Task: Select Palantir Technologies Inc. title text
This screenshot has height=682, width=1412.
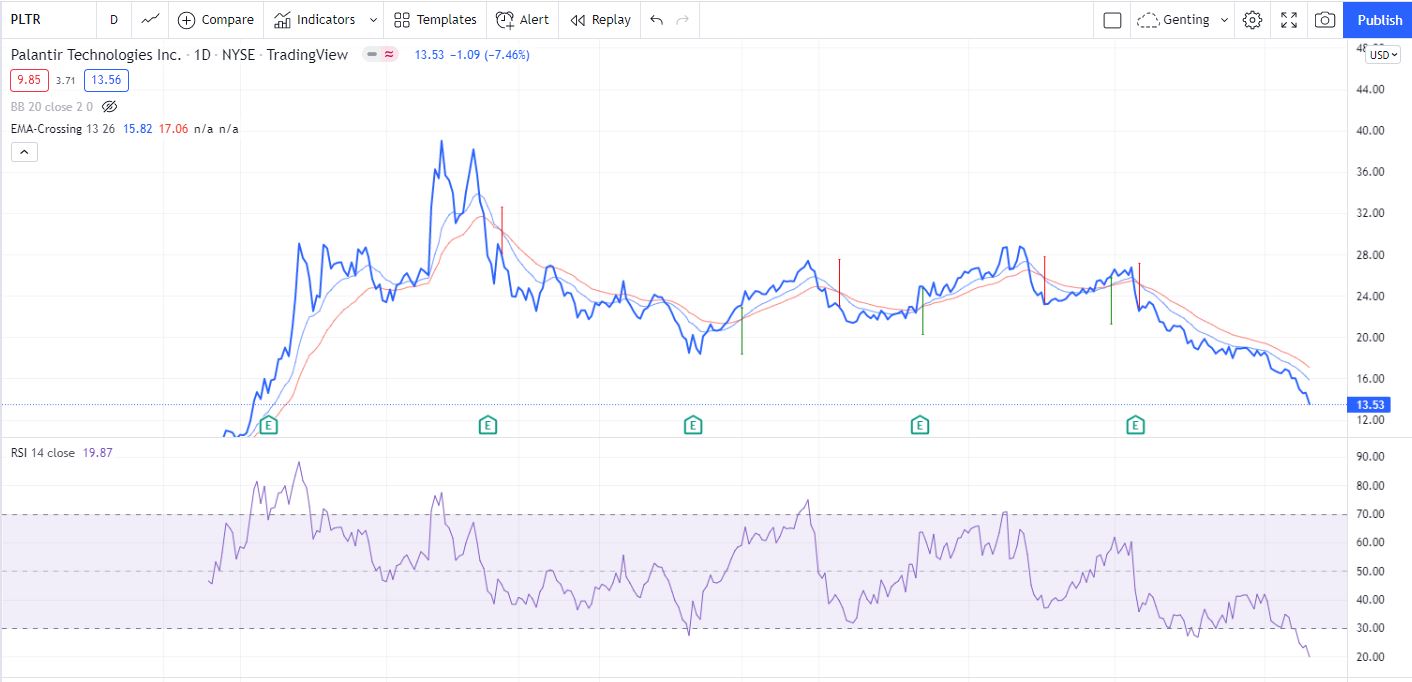Action: 96,55
